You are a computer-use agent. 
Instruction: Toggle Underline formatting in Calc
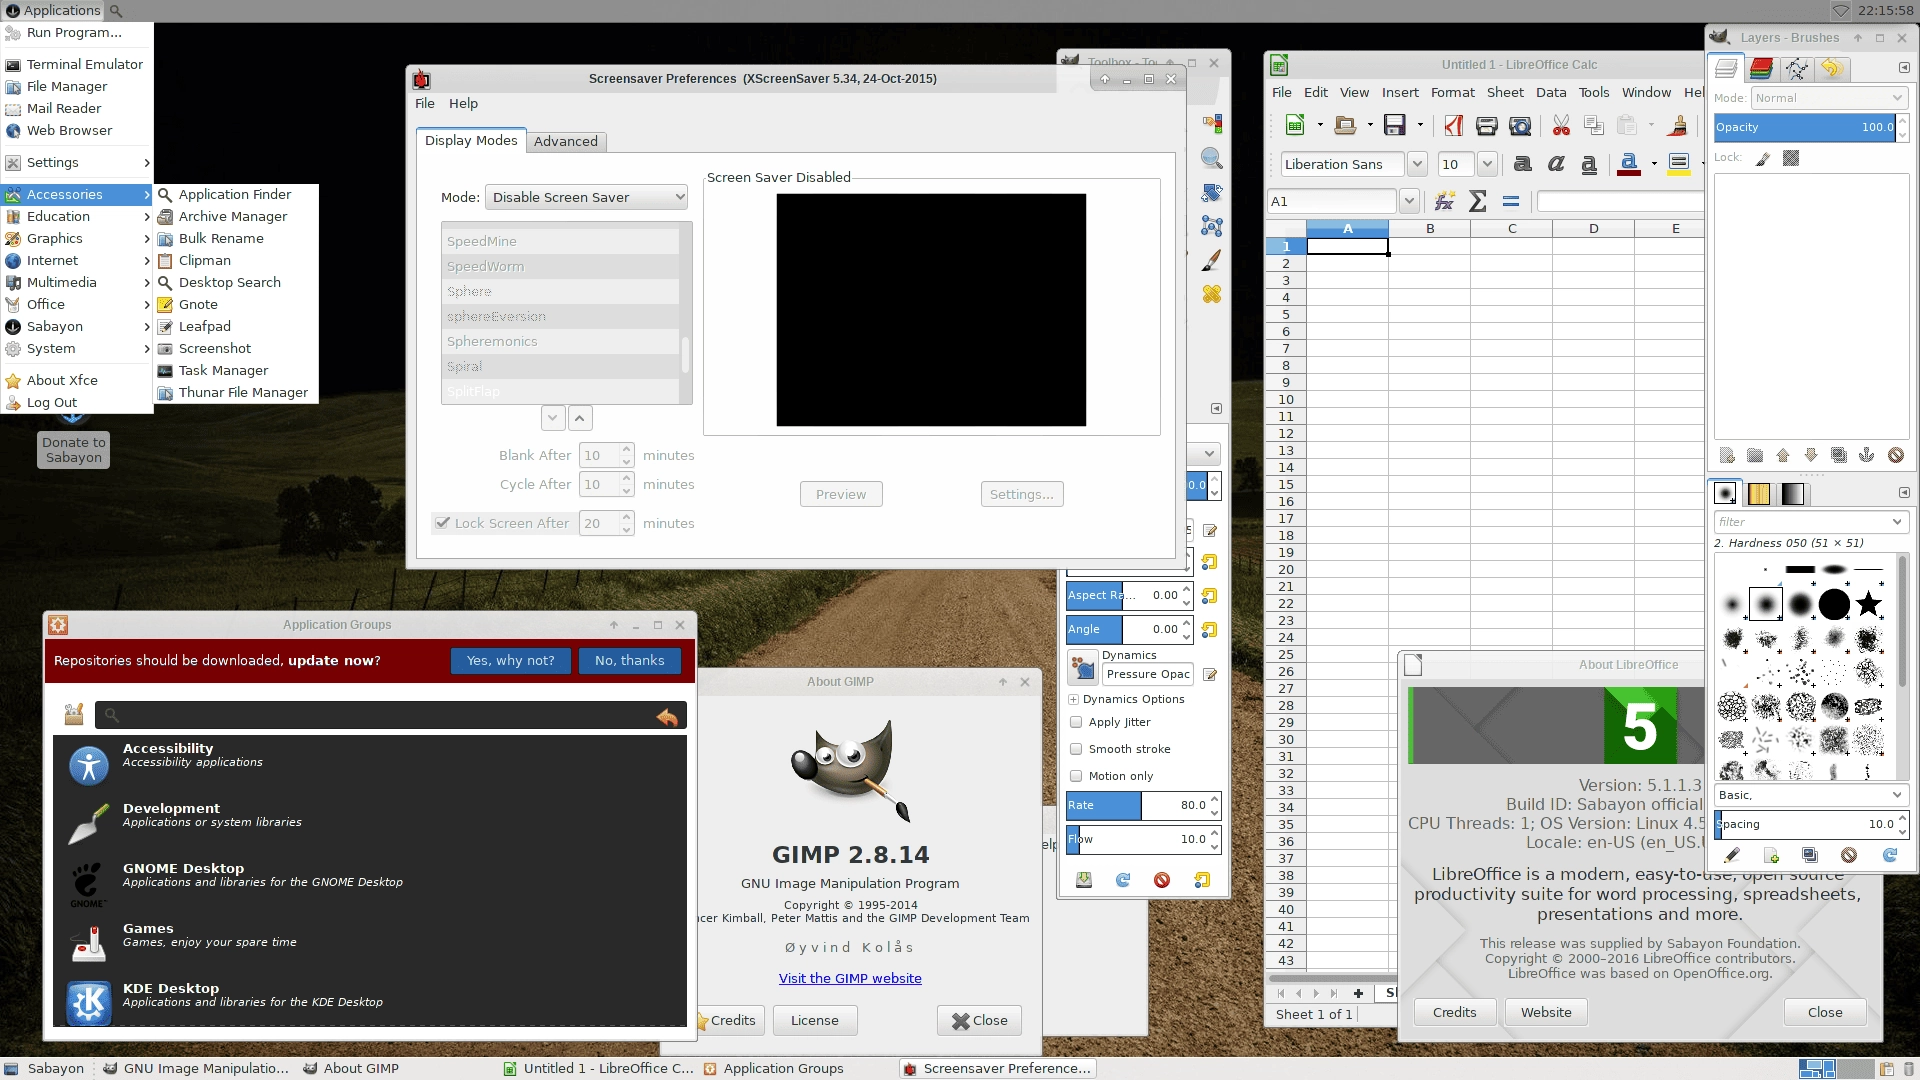[x=1589, y=164]
